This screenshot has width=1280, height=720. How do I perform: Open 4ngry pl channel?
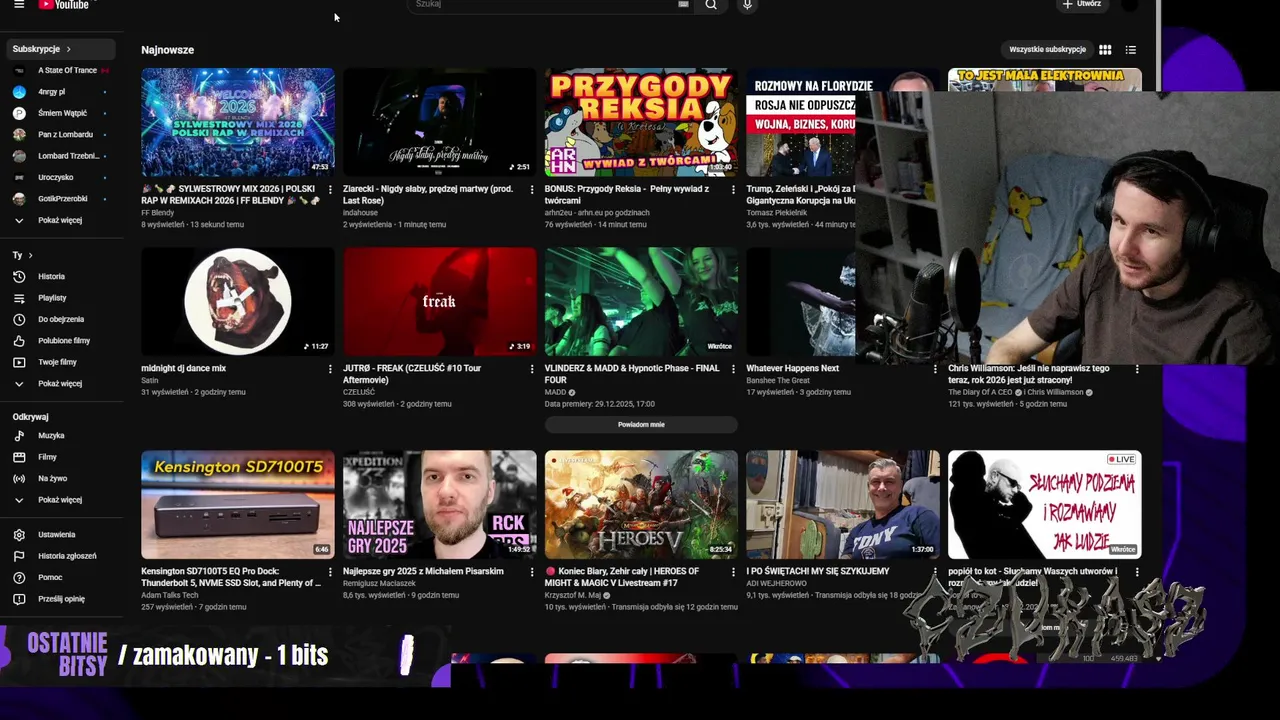pyautogui.click(x=62, y=92)
